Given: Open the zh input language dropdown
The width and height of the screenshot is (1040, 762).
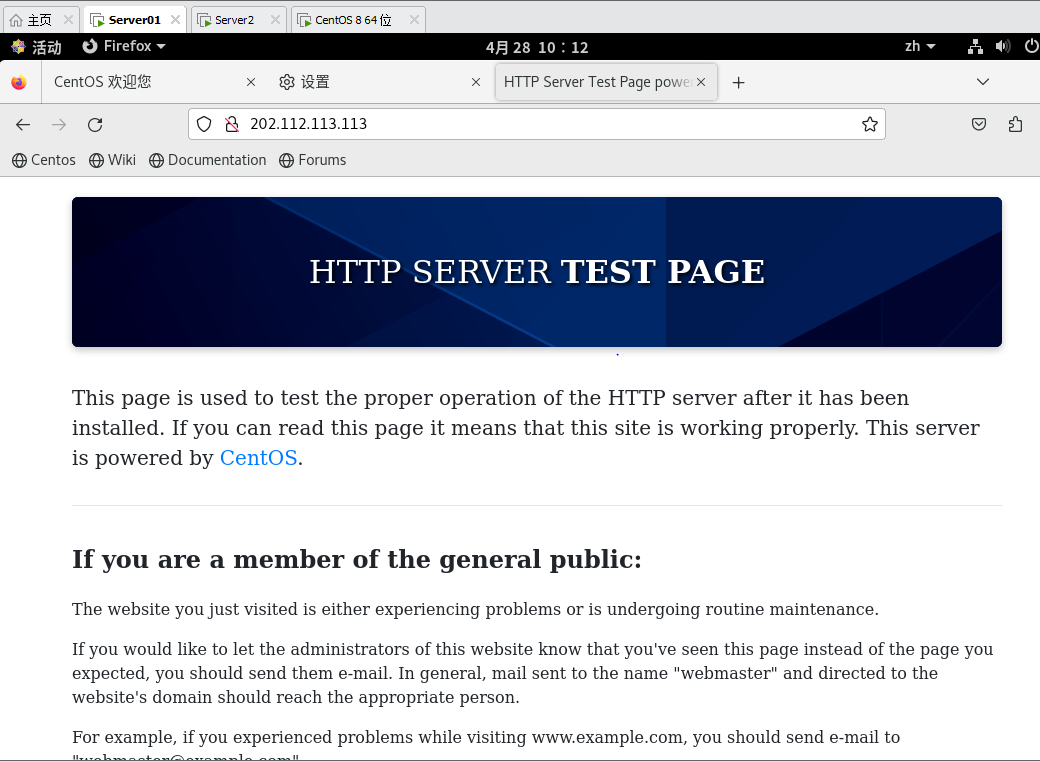Looking at the screenshot, I should pos(920,46).
